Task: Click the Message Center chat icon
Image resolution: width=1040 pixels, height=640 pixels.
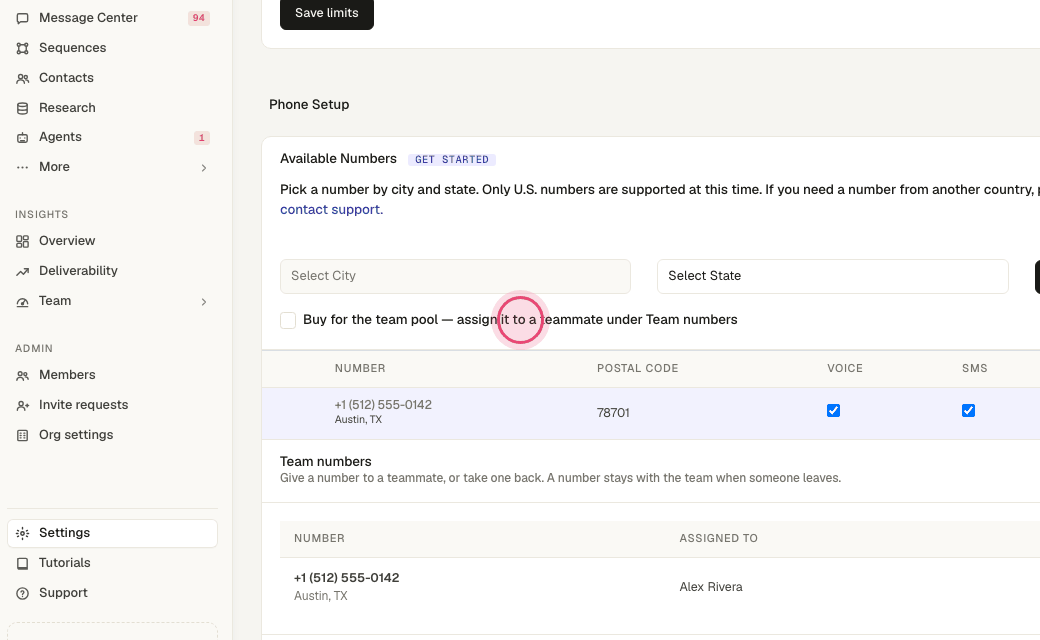Action: 23,18
